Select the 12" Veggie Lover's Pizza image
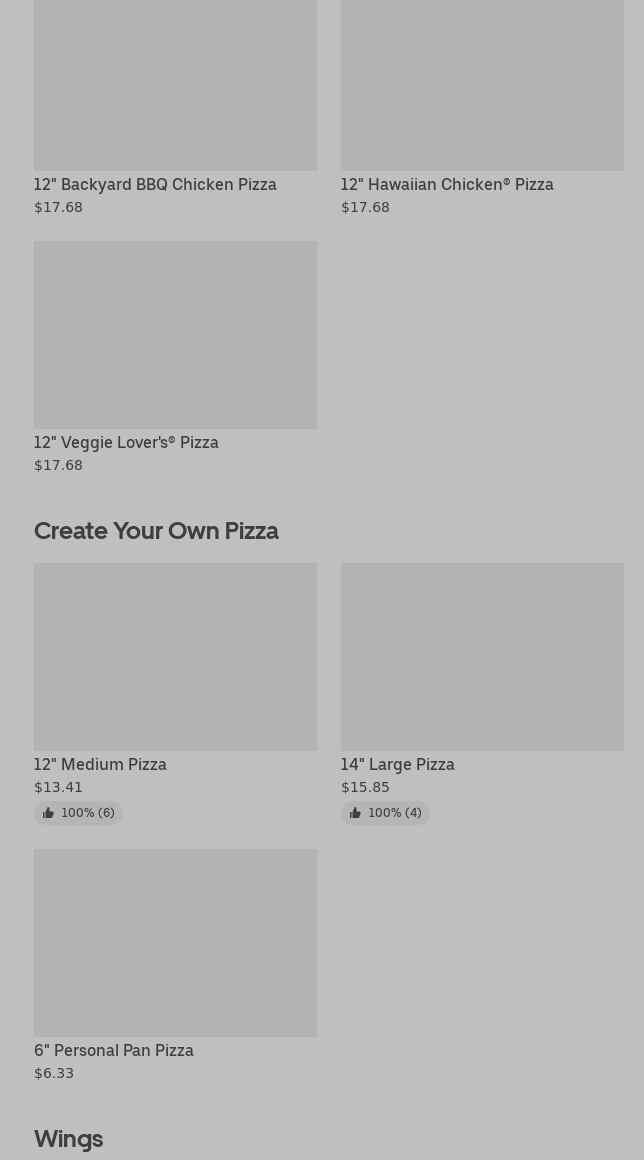644x1160 pixels. [175, 334]
